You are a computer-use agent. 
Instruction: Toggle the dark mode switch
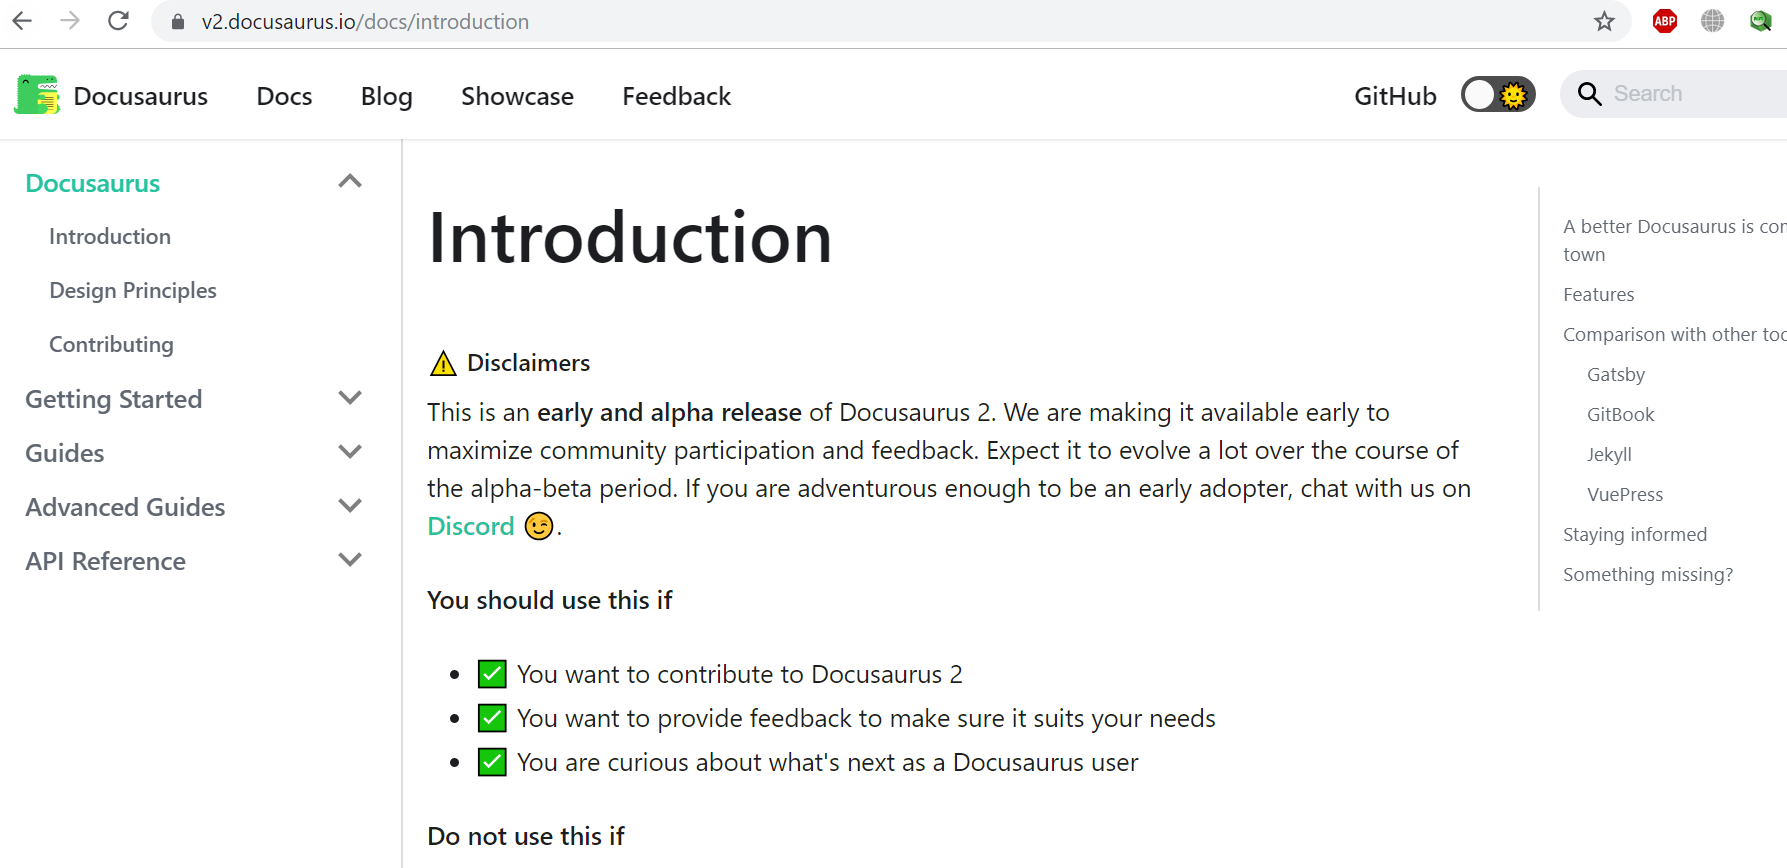pyautogui.click(x=1498, y=95)
